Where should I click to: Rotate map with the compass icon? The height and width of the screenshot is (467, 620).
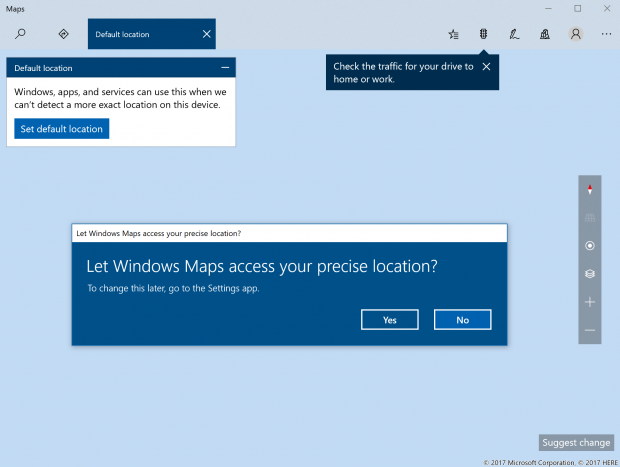click(x=590, y=189)
